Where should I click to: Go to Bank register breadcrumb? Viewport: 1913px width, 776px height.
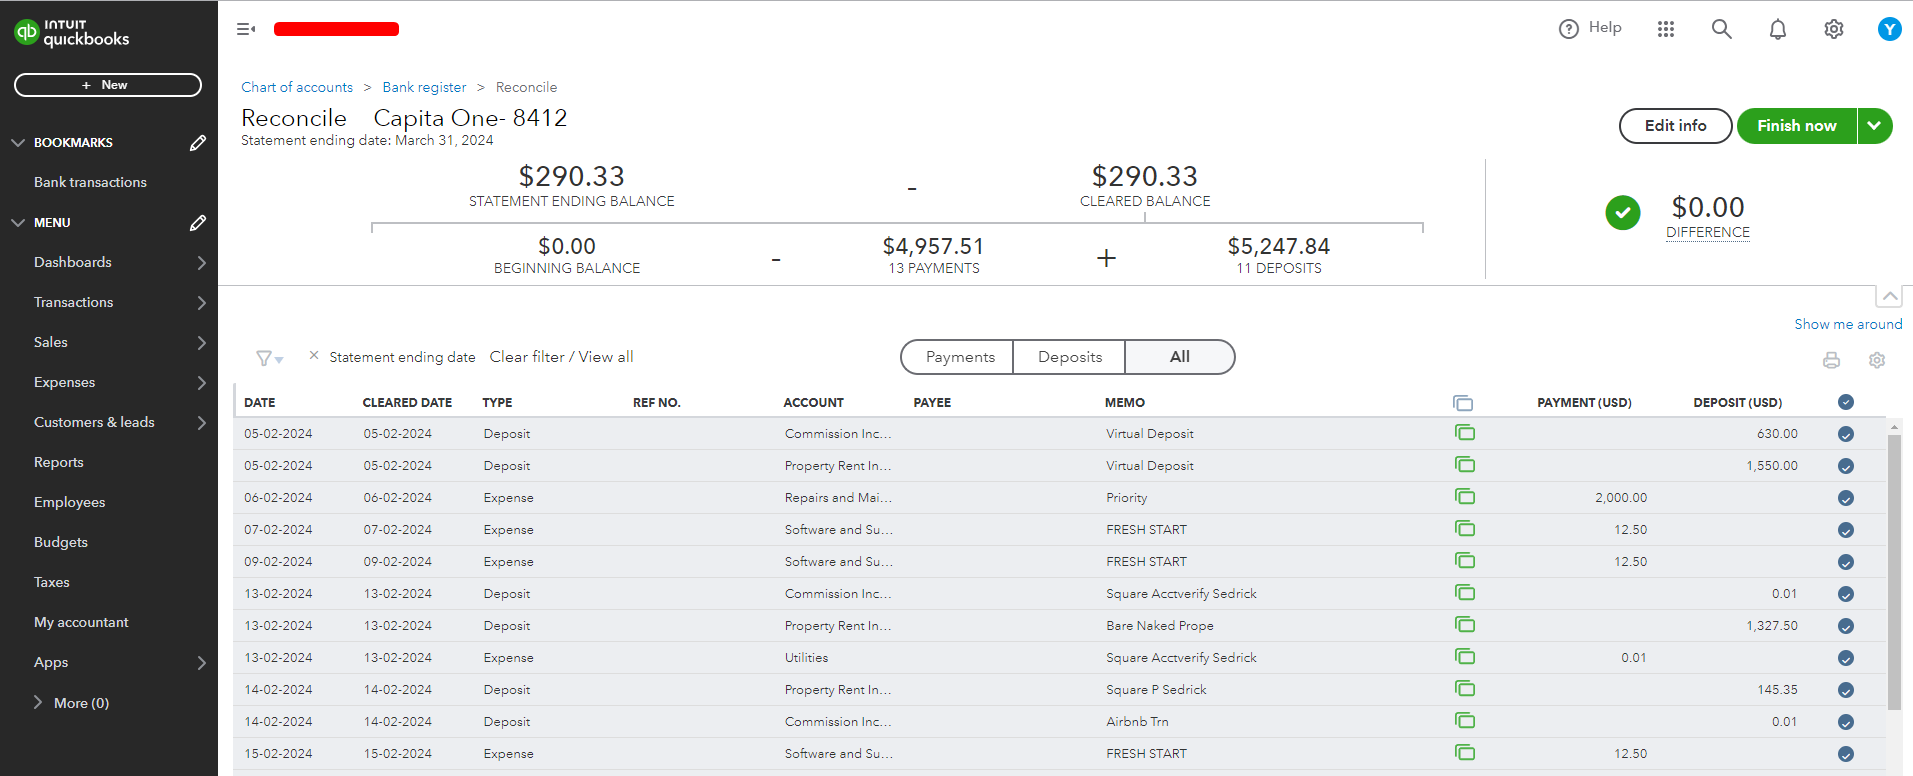pyautogui.click(x=424, y=87)
